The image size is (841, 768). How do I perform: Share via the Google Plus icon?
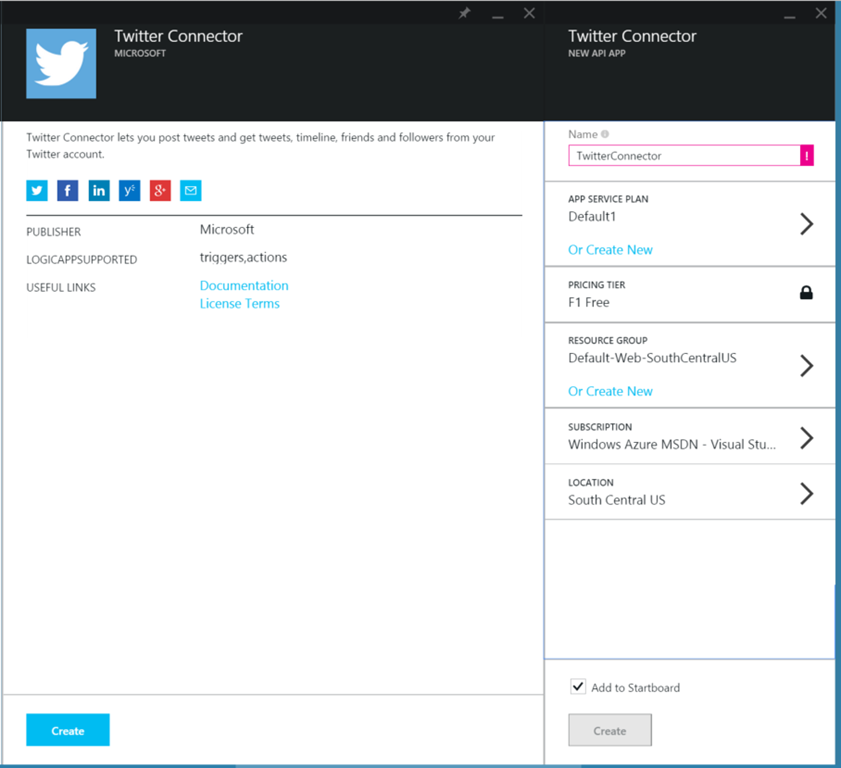coord(160,190)
